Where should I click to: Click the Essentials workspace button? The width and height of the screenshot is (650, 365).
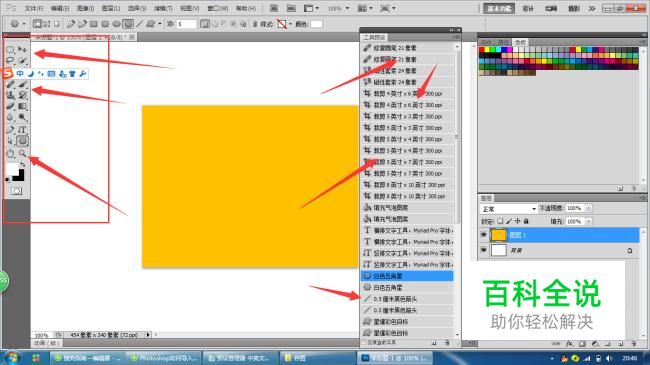click(499, 9)
